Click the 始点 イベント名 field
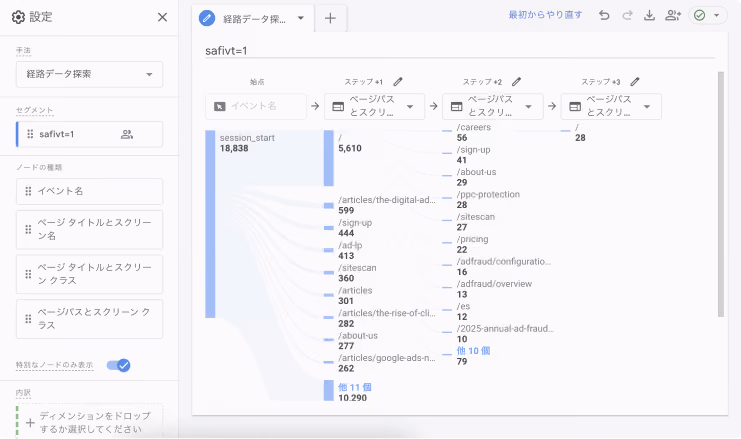The height and width of the screenshot is (439, 741). (256, 106)
